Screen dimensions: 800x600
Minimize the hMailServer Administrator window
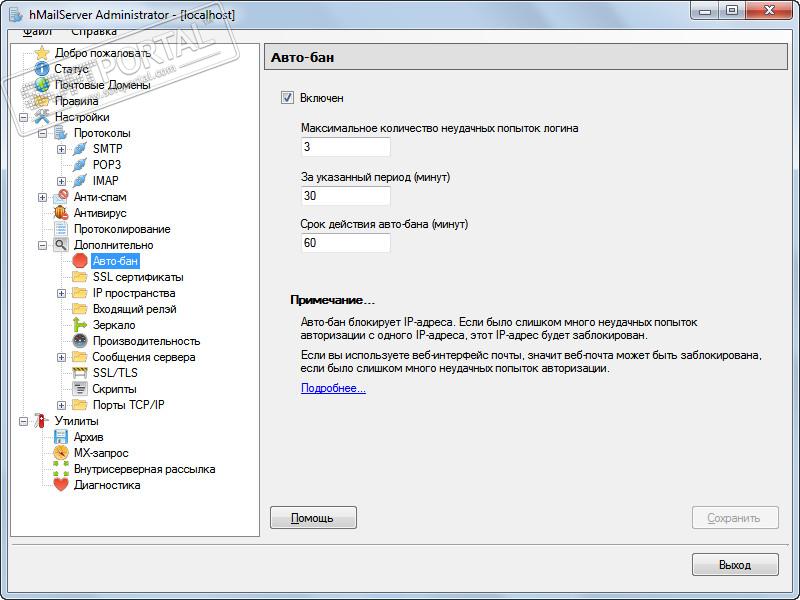coord(705,11)
